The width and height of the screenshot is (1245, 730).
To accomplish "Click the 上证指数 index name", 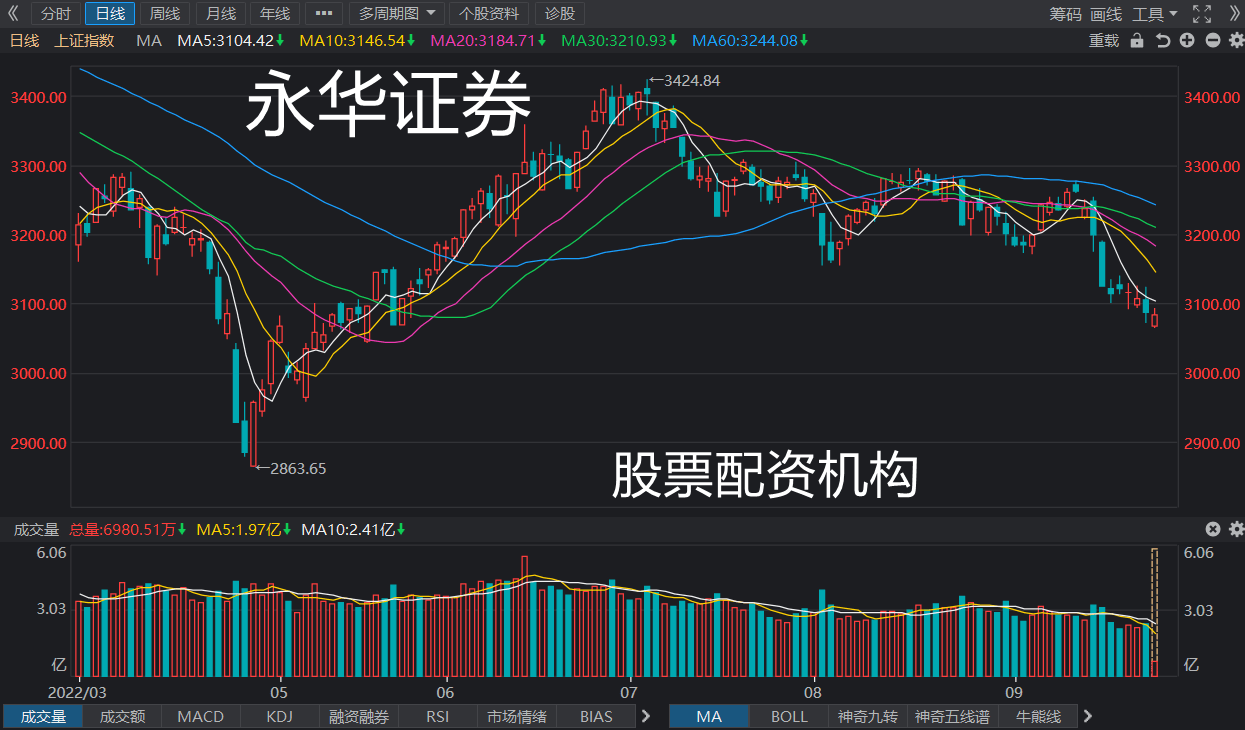I will point(85,40).
